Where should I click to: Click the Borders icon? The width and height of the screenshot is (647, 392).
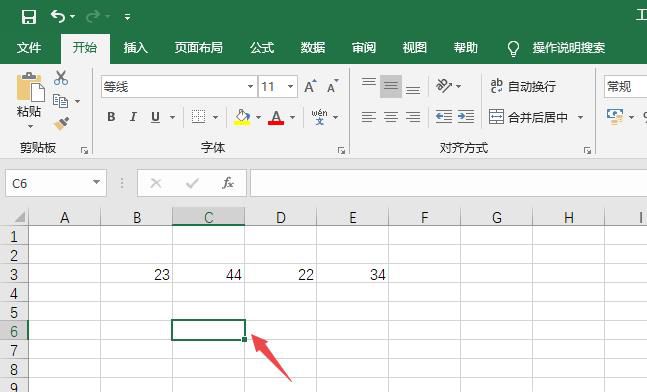click(198, 117)
